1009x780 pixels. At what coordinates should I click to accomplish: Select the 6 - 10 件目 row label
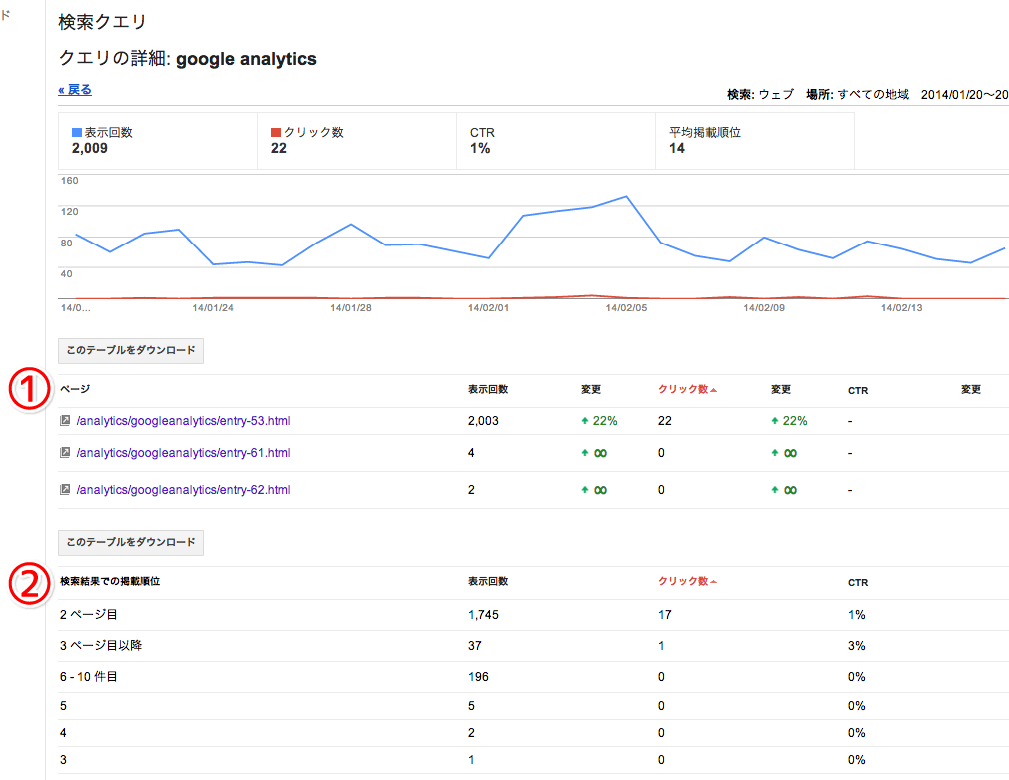pyautogui.click(x=89, y=677)
